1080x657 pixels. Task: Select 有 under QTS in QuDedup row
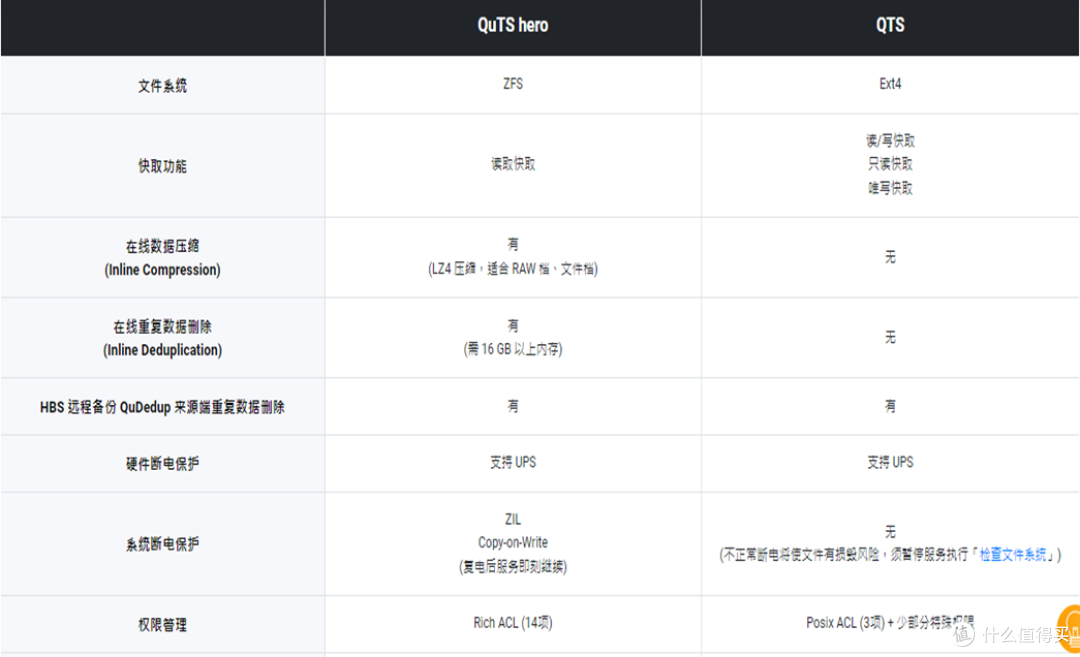click(x=890, y=406)
